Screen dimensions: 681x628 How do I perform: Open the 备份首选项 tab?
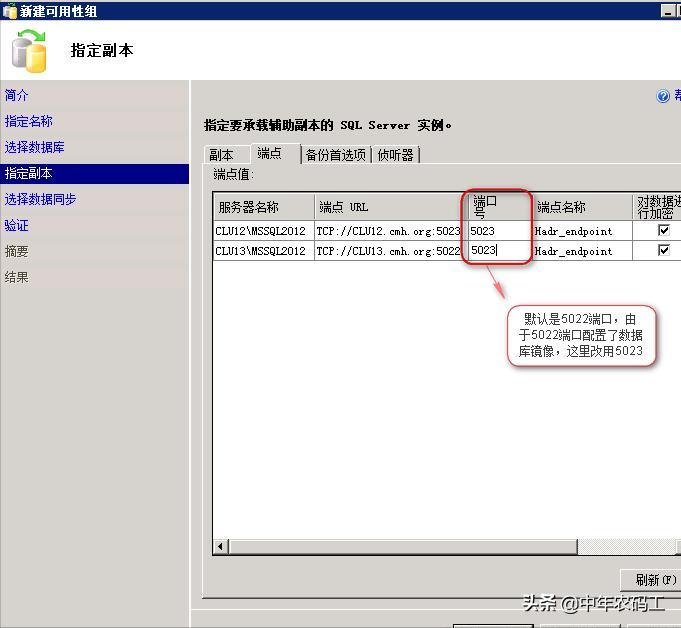336,155
